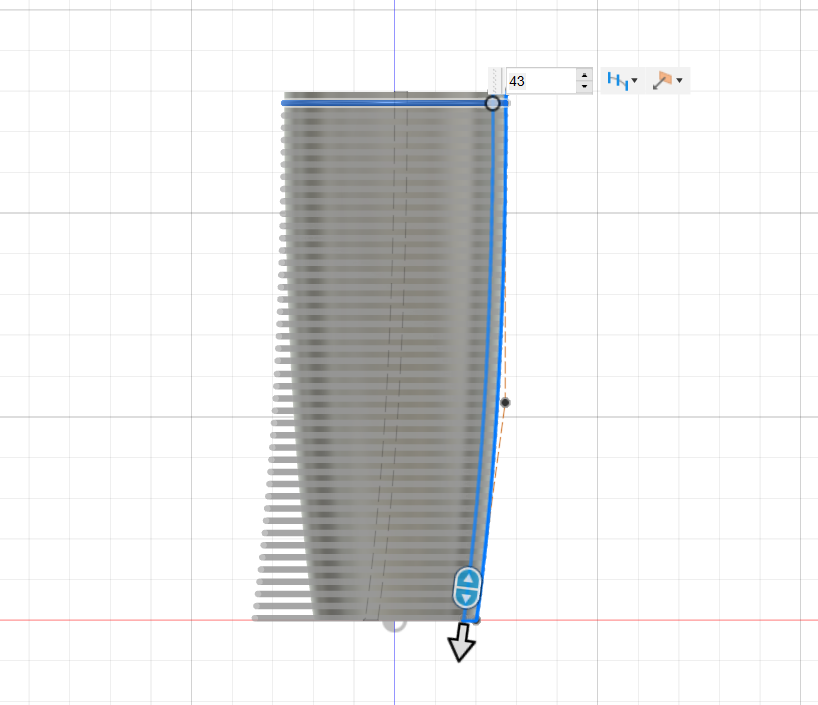The width and height of the screenshot is (818, 705).
Task: Click the lower arrow of the blue manipulator
Action: click(466, 598)
